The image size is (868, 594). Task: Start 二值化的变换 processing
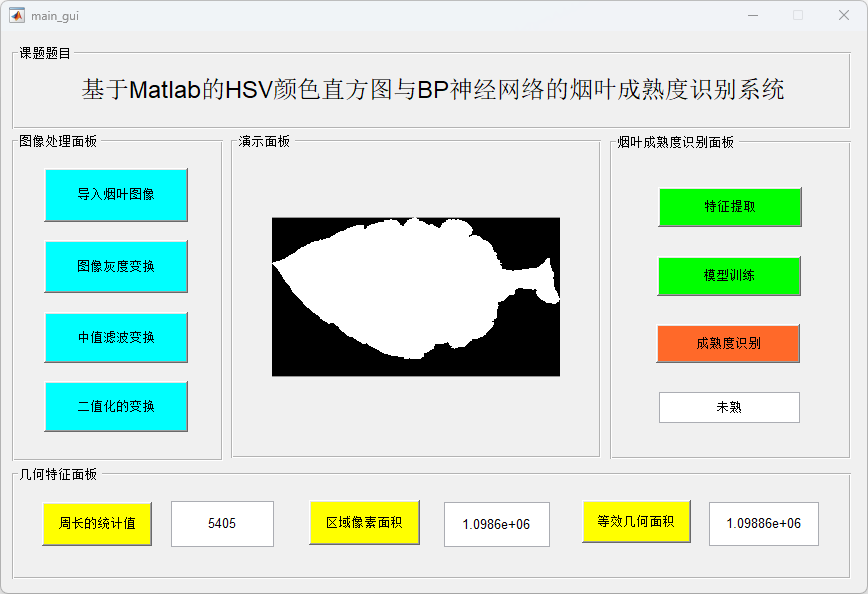[x=116, y=406]
